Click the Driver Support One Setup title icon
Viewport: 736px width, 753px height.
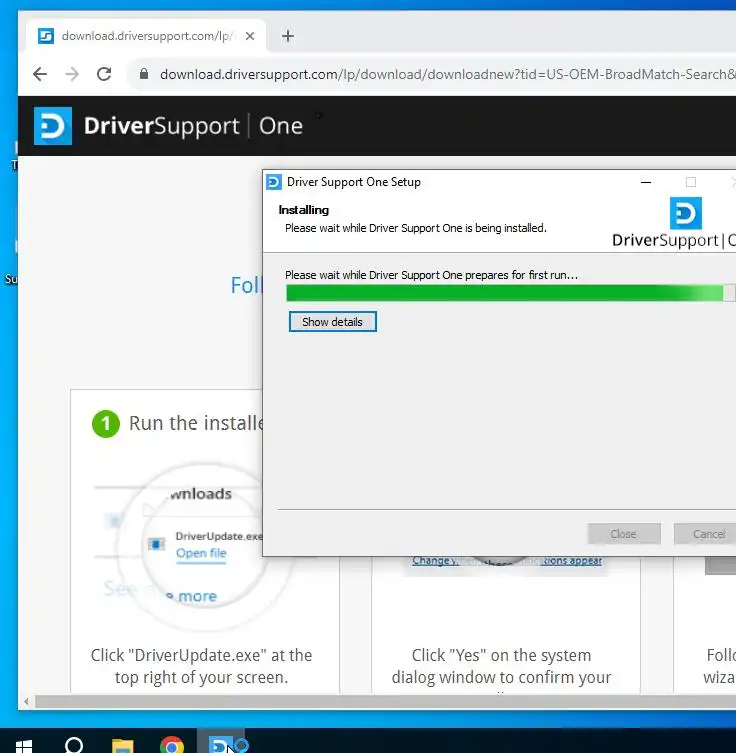274,182
